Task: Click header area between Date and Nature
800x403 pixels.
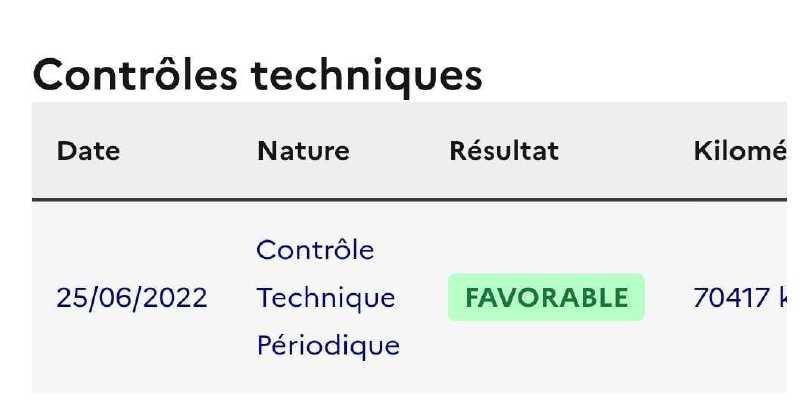Action: [189, 151]
